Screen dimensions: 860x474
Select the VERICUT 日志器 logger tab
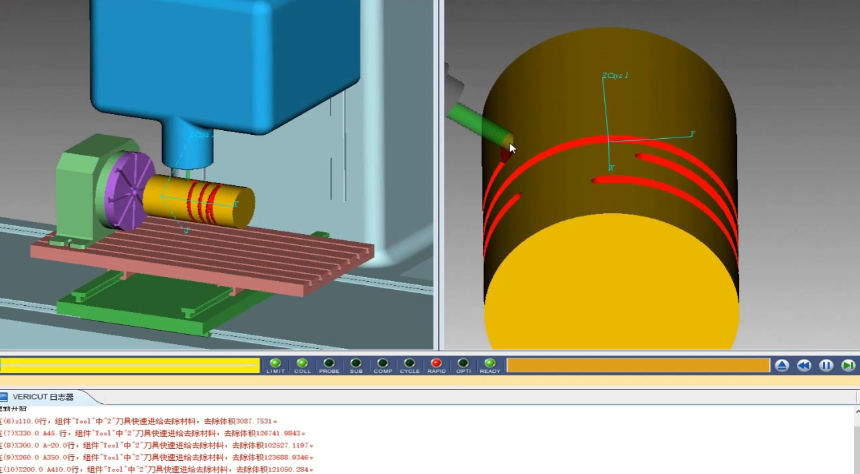pos(42,397)
